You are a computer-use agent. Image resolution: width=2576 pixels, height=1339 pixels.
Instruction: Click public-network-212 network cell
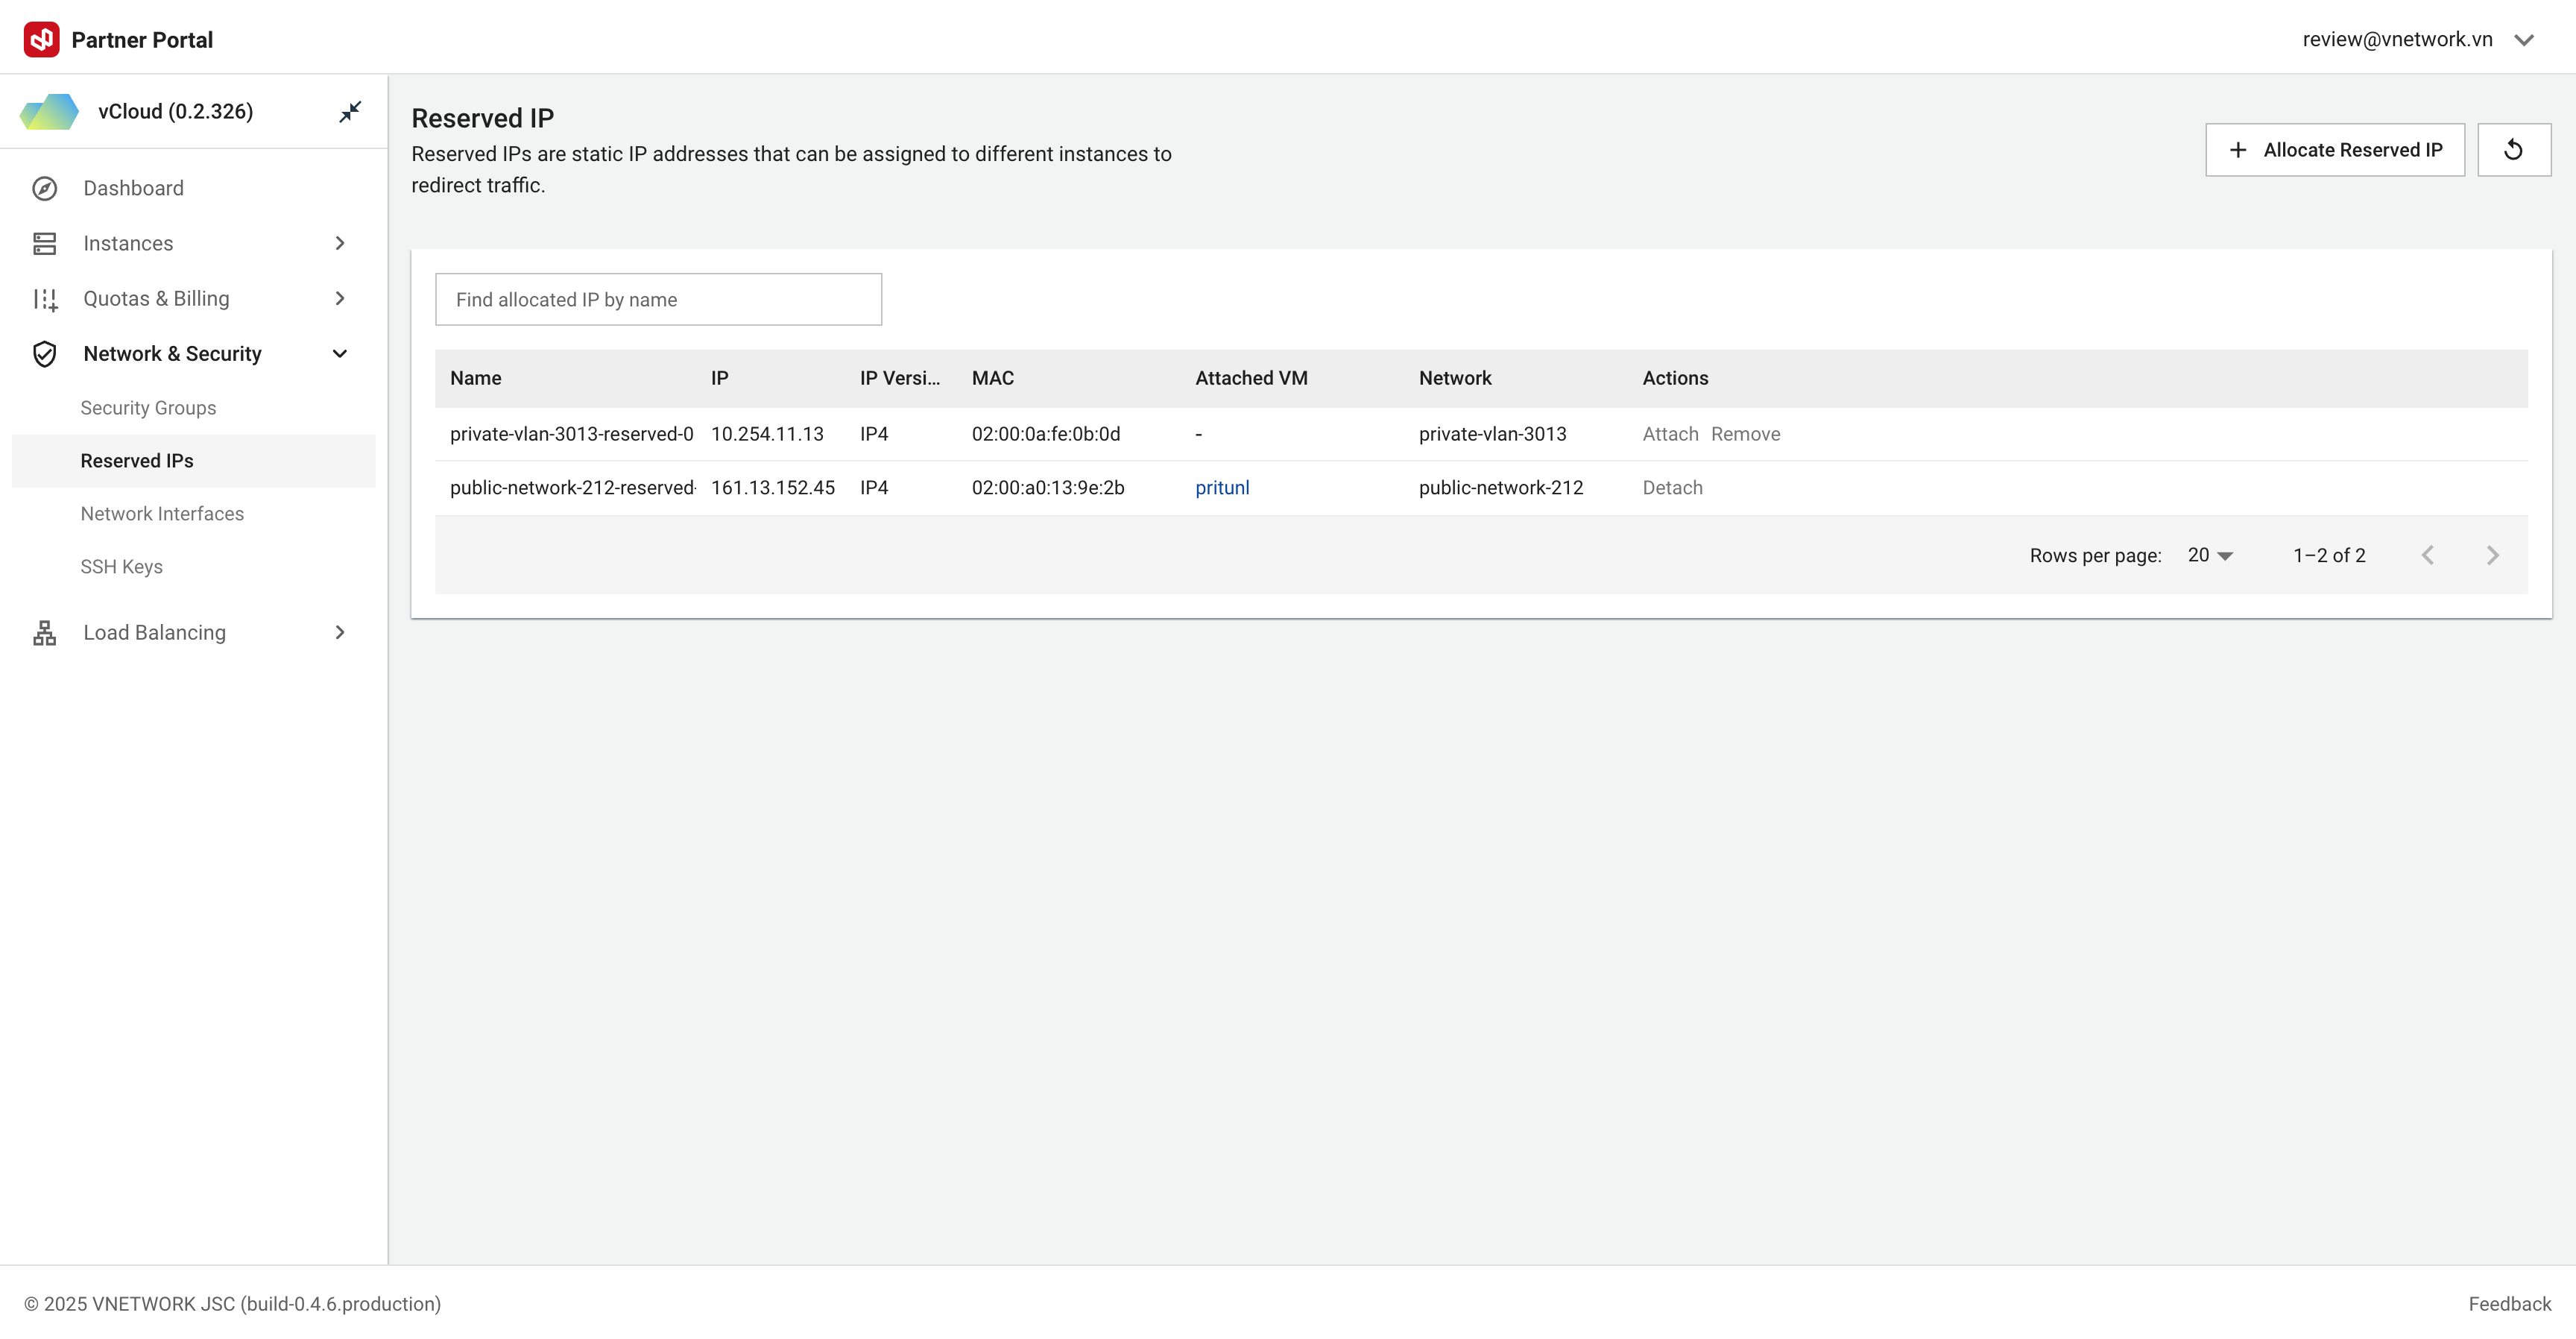pyautogui.click(x=1500, y=488)
